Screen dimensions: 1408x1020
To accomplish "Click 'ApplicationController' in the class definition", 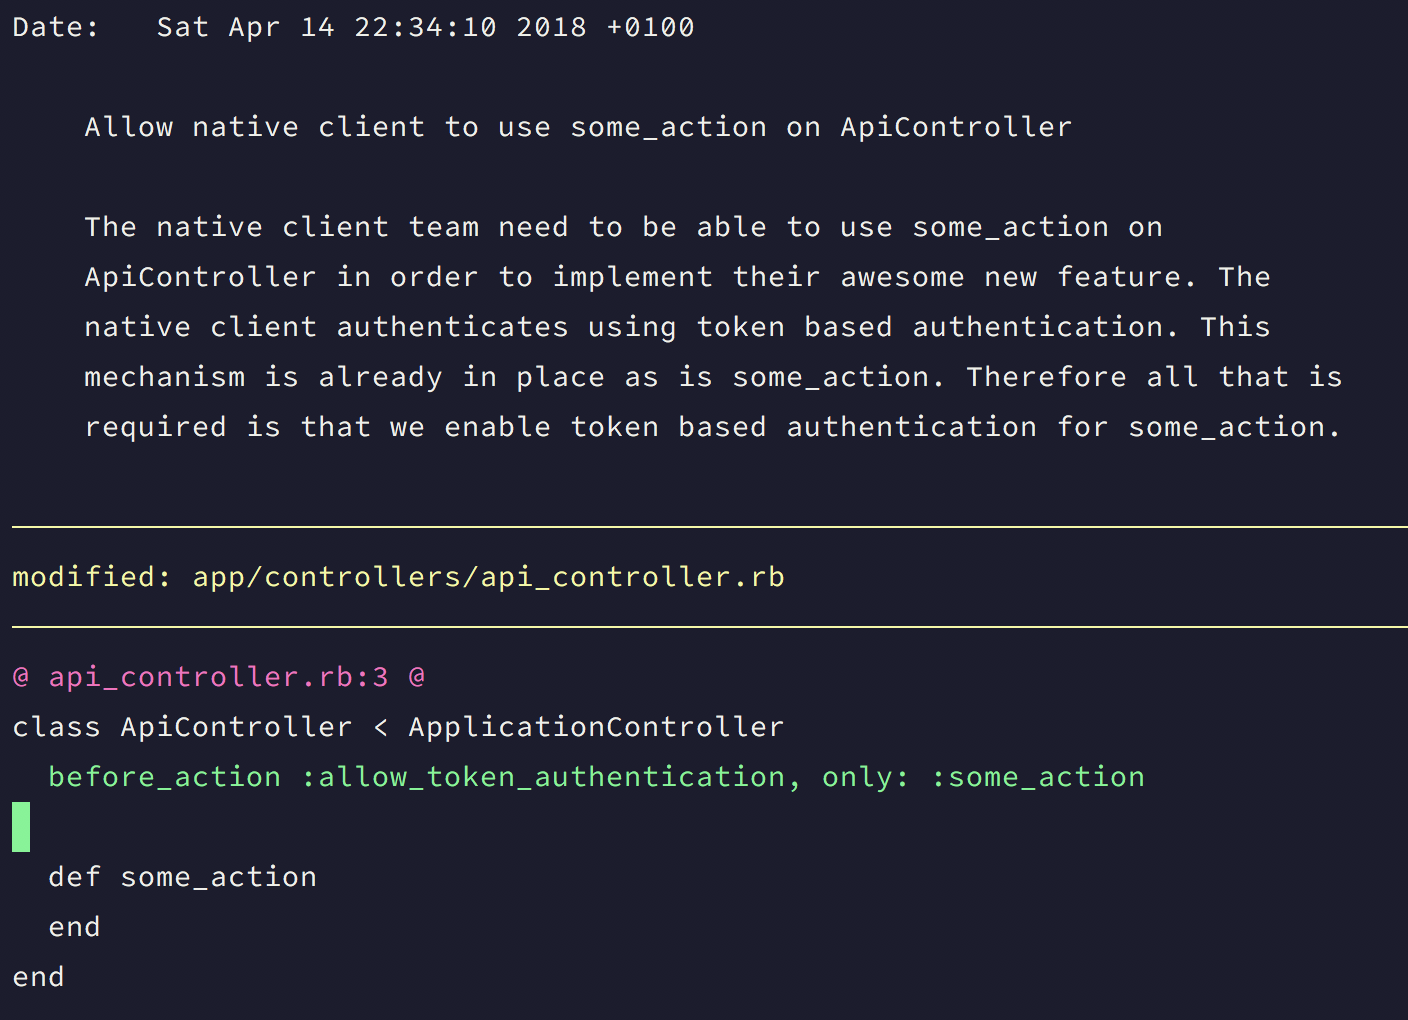I will pyautogui.click(x=596, y=727).
